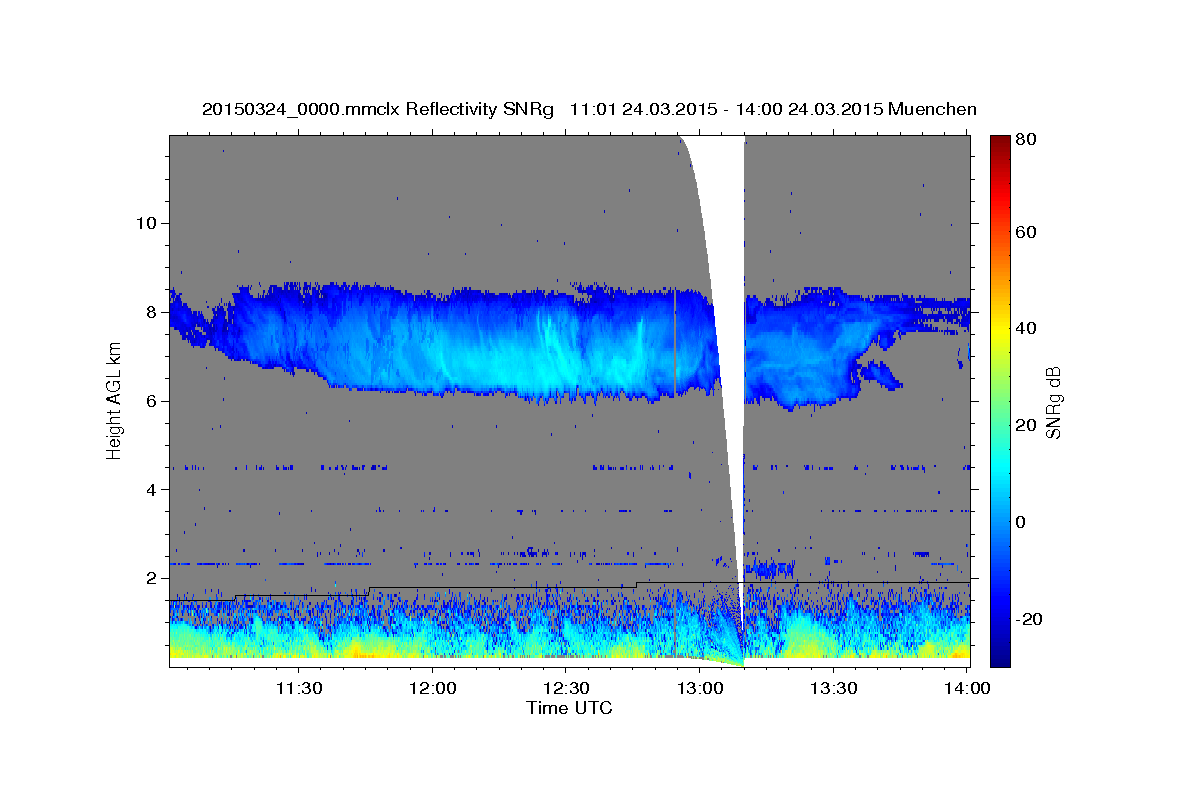Click the 'Time UTC' axis label

click(569, 708)
